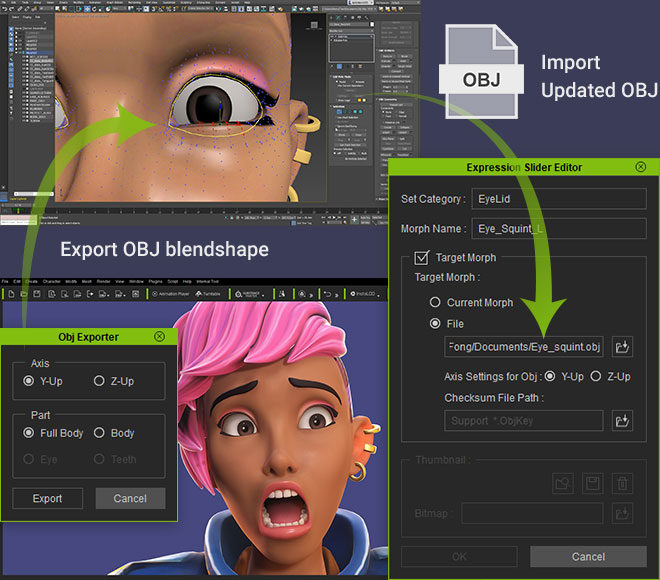Open the Character menu

coord(50,282)
